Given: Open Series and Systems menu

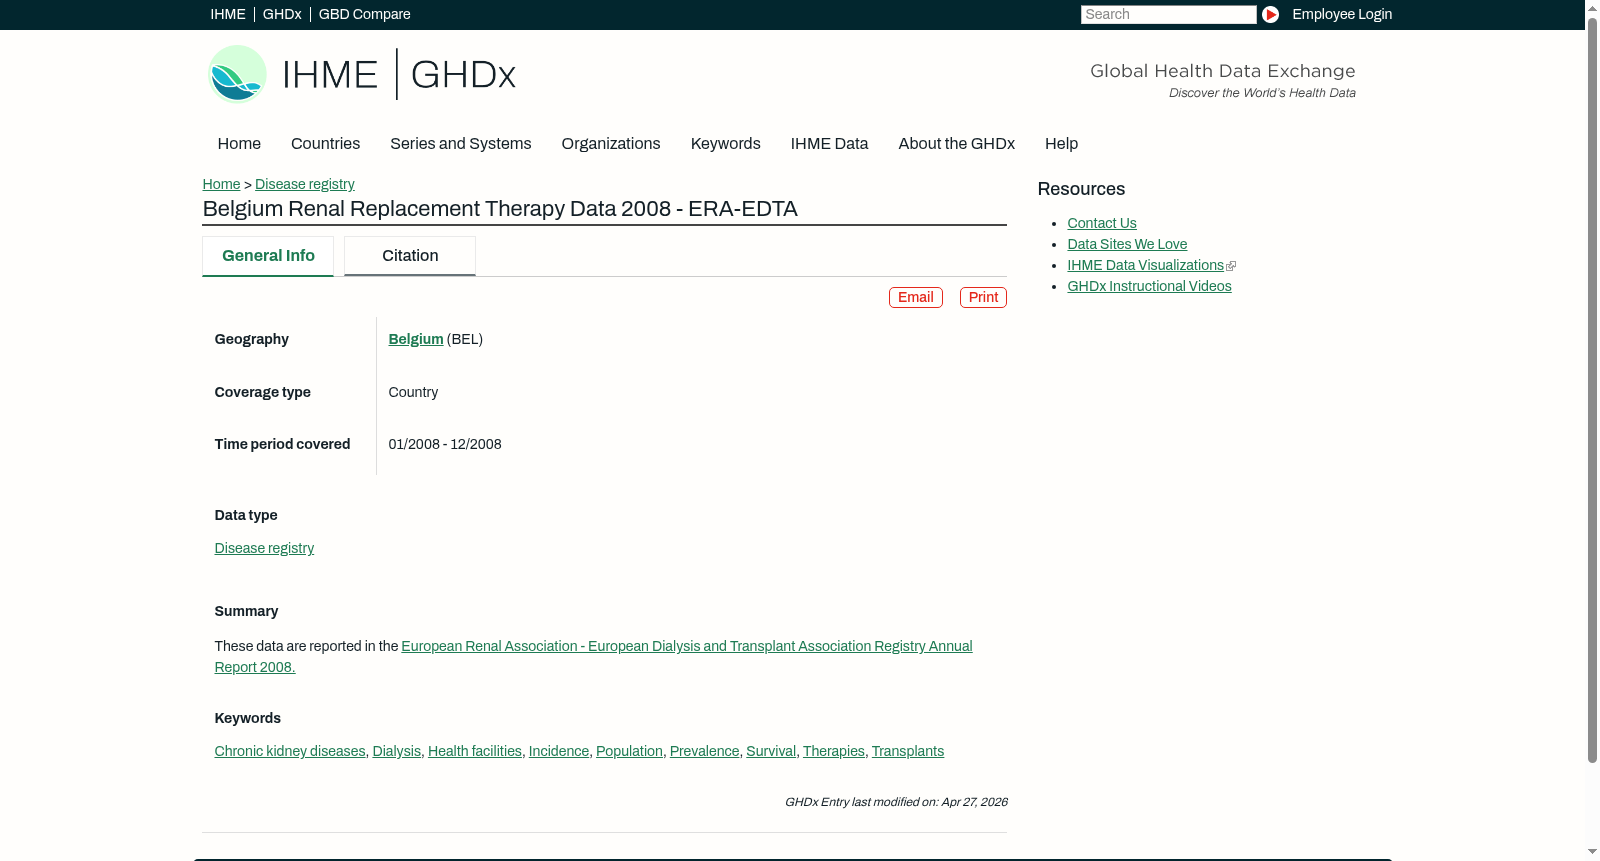Looking at the screenshot, I should coord(460,144).
